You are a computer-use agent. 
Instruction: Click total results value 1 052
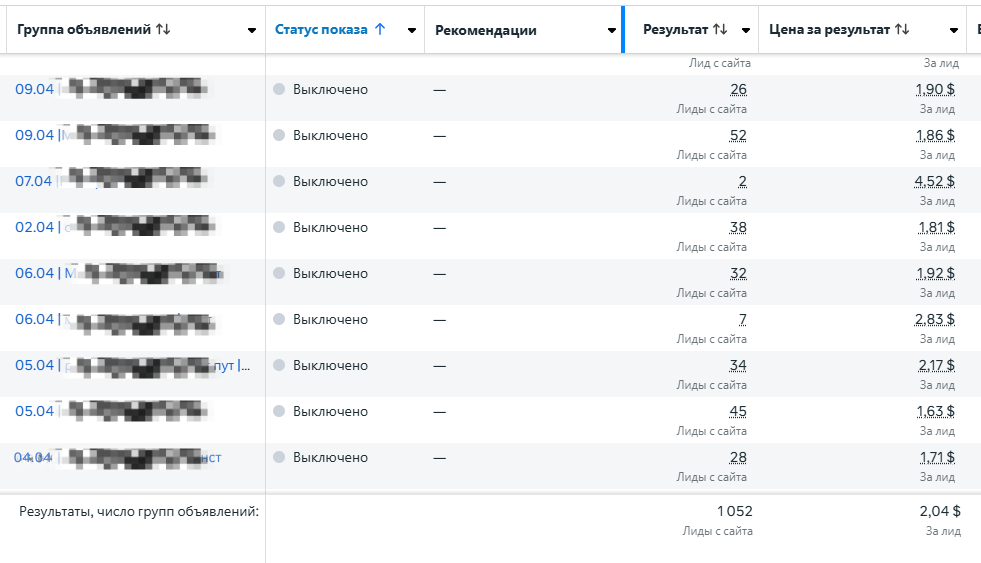pos(735,511)
